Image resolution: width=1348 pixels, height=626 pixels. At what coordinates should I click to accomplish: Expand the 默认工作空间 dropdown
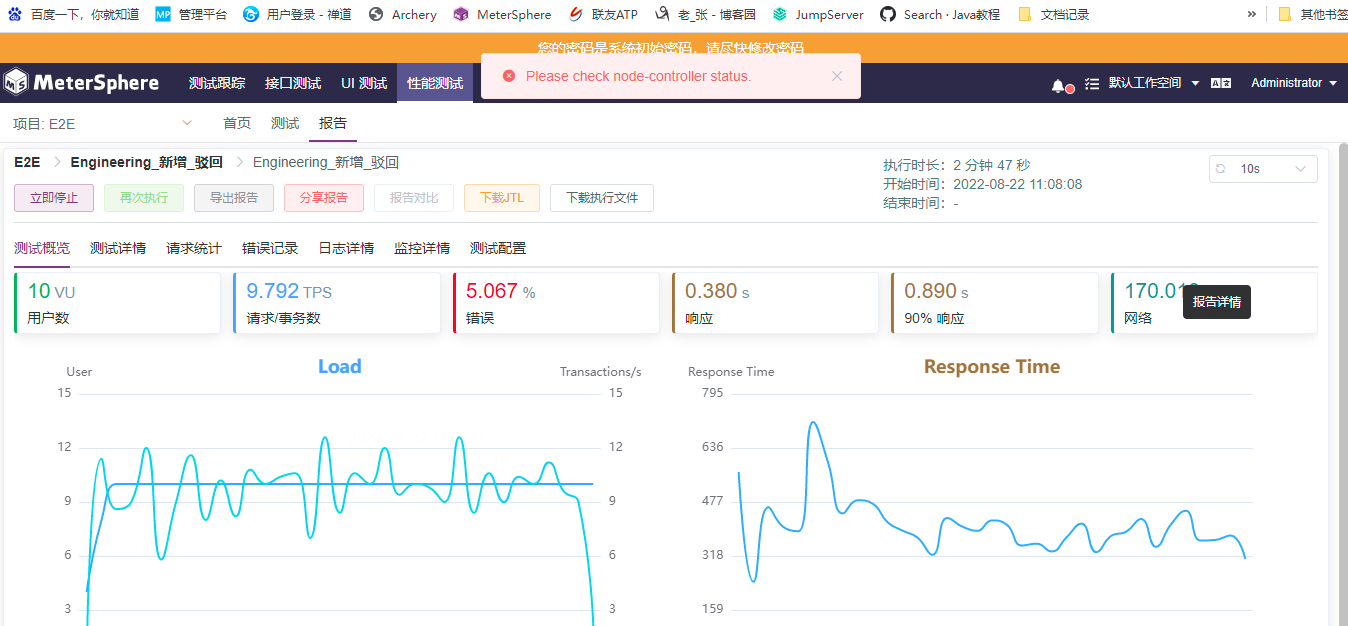point(1154,83)
